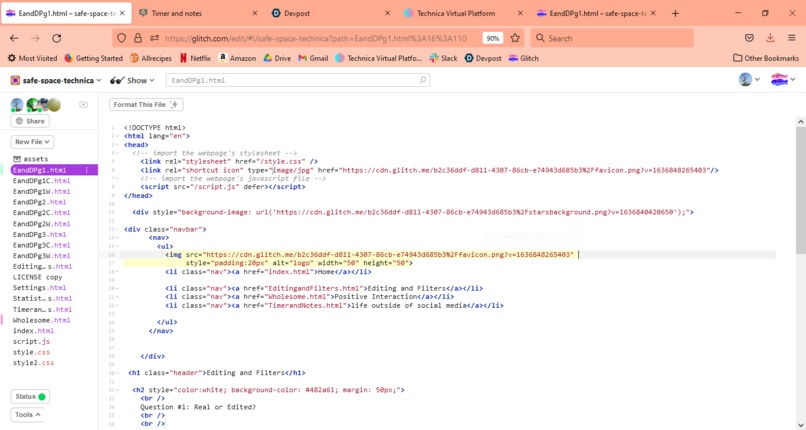Open the team avatar dropdown at top right

point(783,80)
